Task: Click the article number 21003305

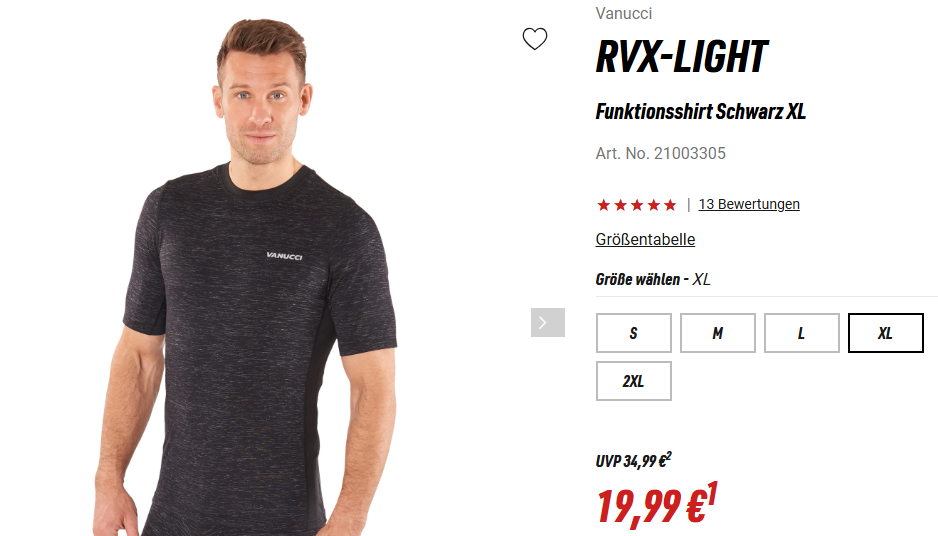Action: click(660, 154)
